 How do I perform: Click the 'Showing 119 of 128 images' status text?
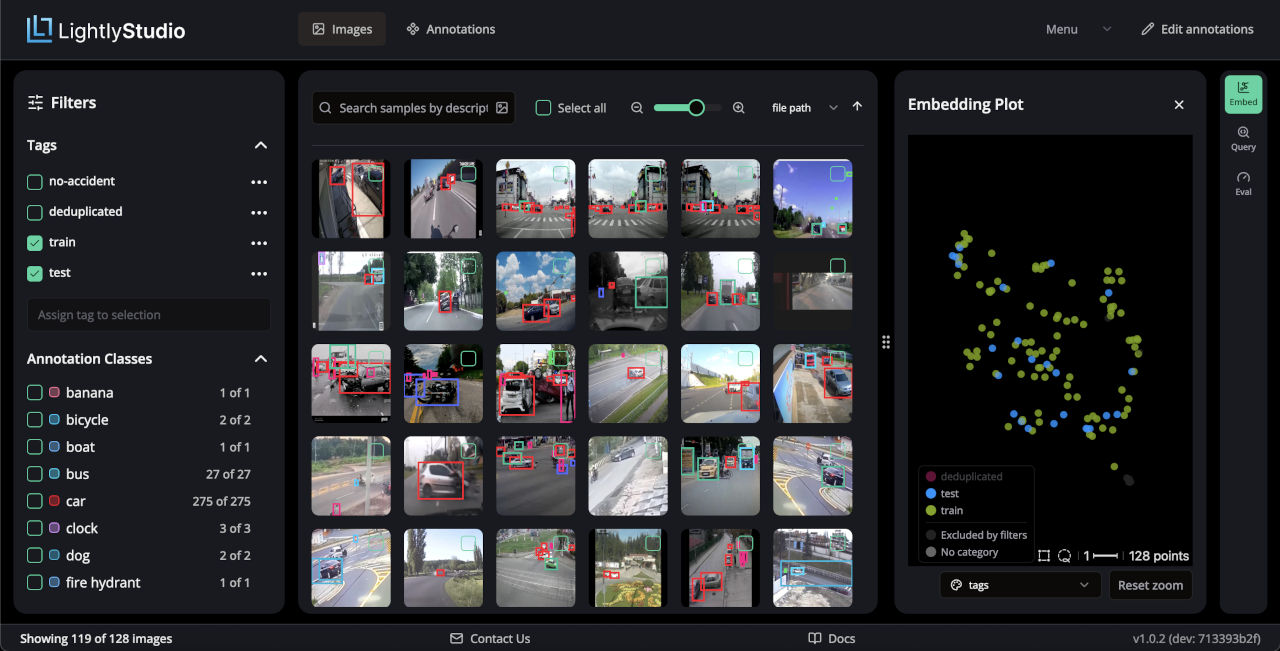[x=96, y=638]
